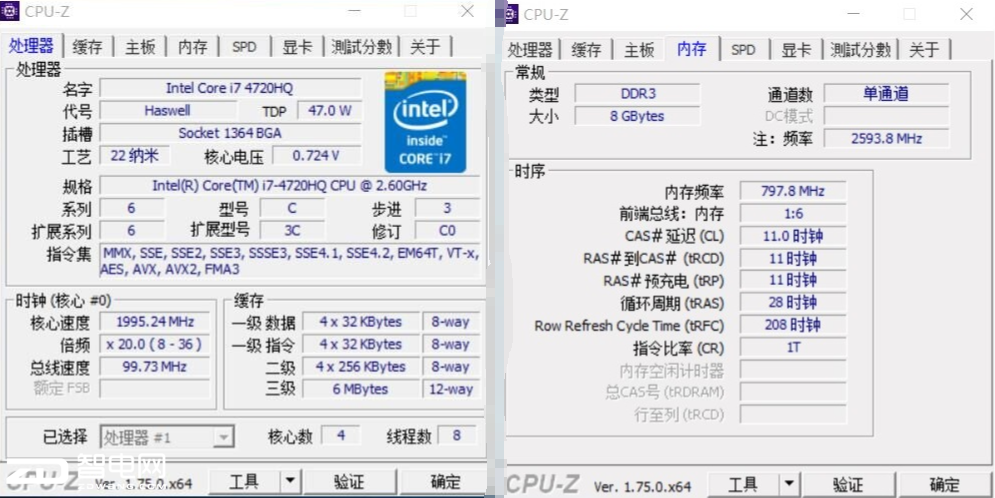Expand 工具 dropdown arrow in right window

pos(789,485)
